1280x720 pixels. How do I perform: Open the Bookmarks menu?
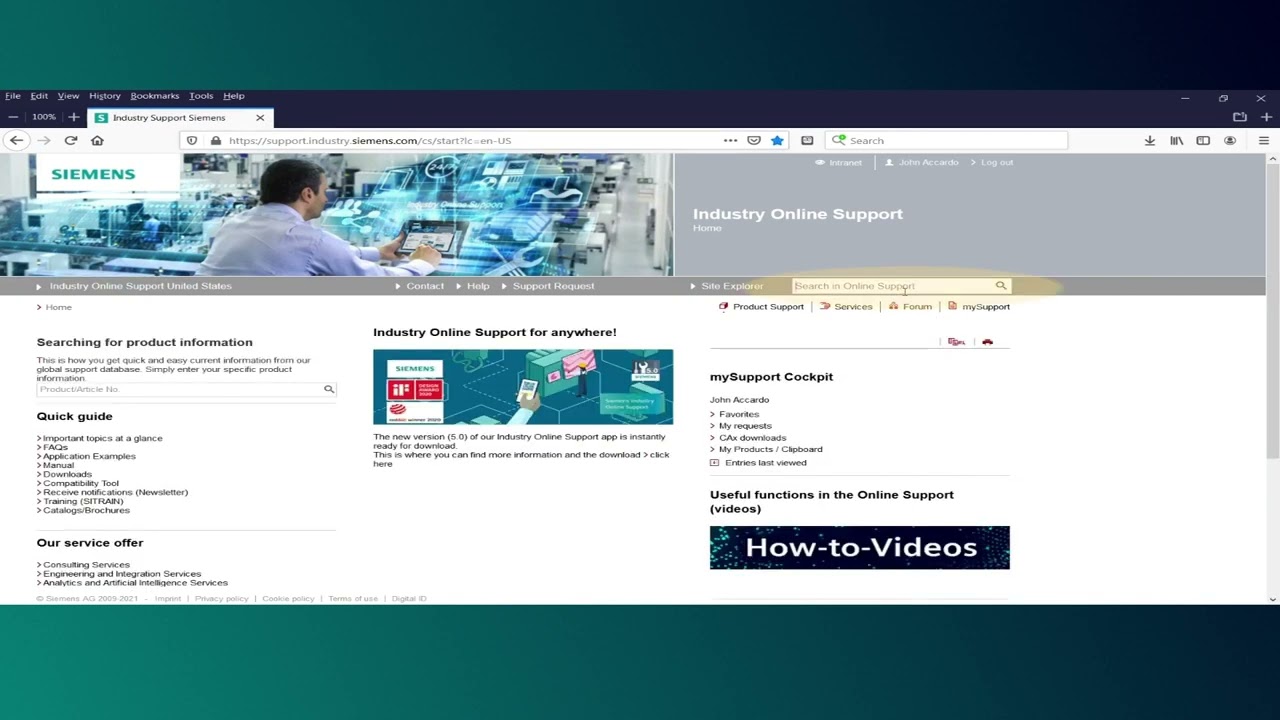pyautogui.click(x=155, y=96)
